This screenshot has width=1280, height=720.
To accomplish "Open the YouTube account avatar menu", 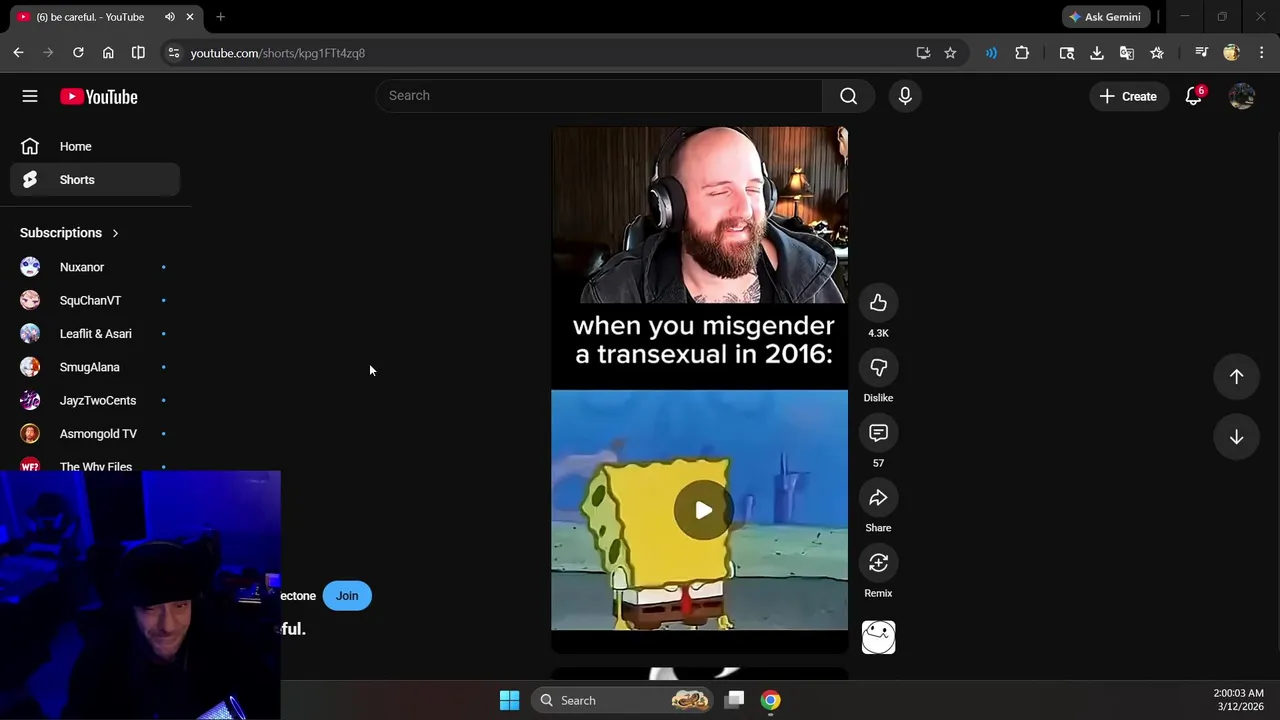I will (1242, 96).
